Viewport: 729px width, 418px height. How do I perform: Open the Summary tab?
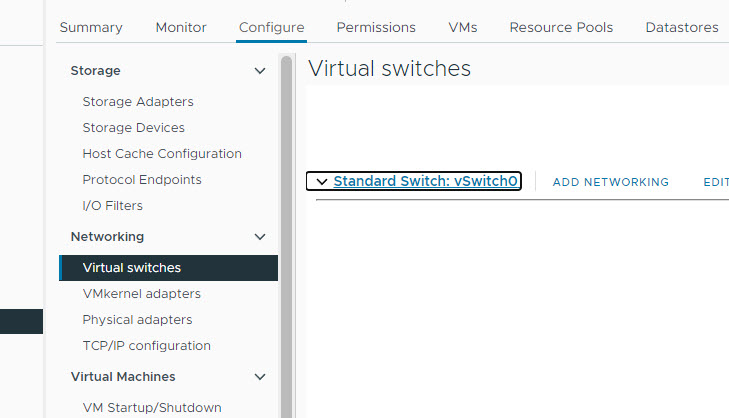pos(91,27)
